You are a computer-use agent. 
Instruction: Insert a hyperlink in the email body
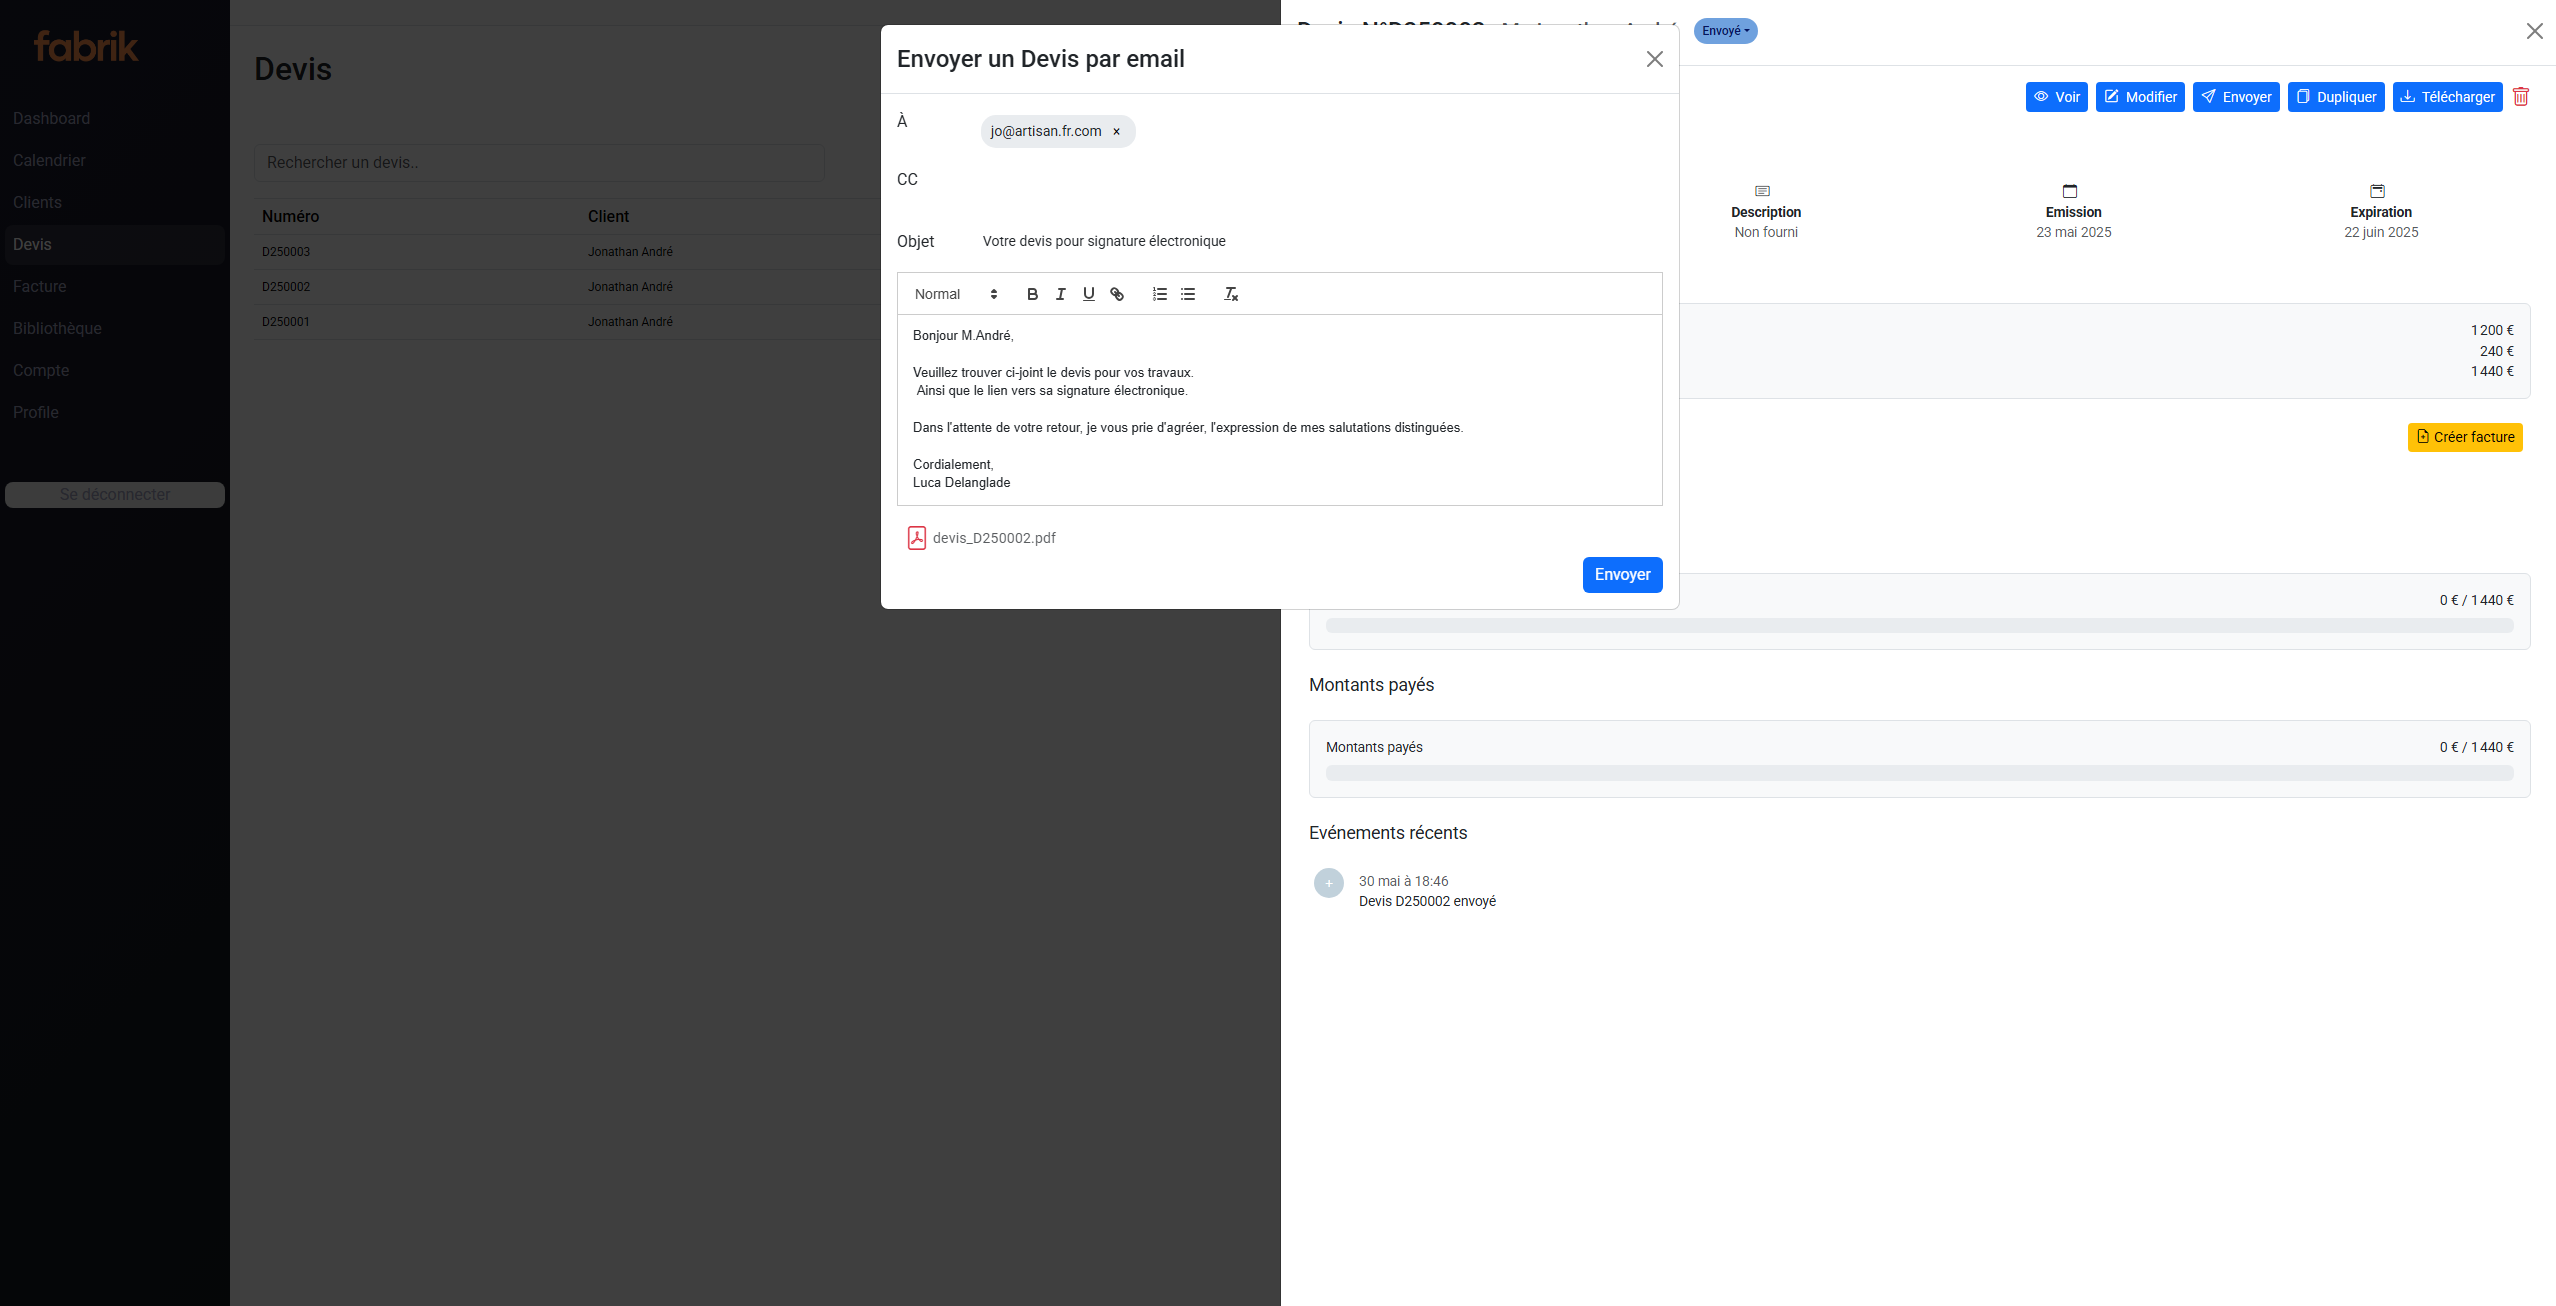(x=1117, y=294)
